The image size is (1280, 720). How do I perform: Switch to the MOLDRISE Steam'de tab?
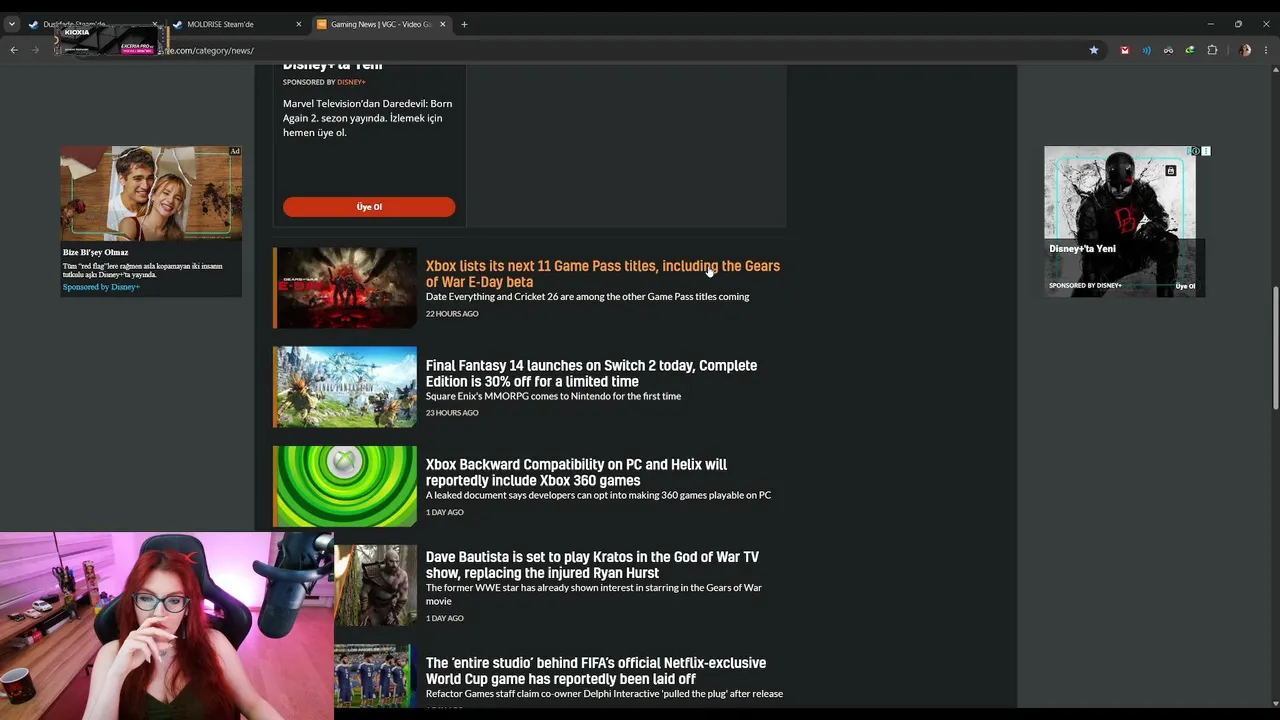tap(236, 24)
